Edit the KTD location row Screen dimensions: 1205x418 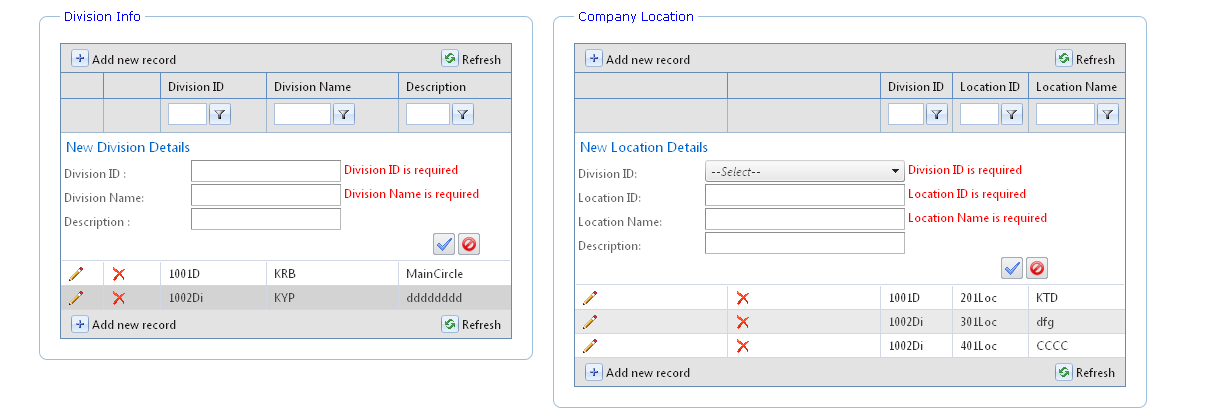pyautogui.click(x=590, y=298)
